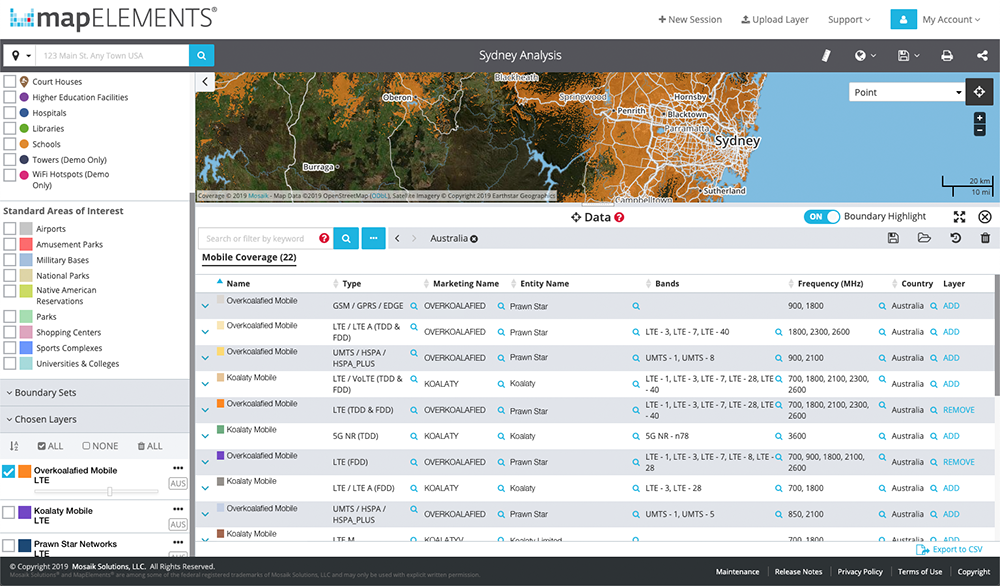This screenshot has height=586, width=1000.
Task: Click the share icon in toolbar
Action: (x=982, y=56)
